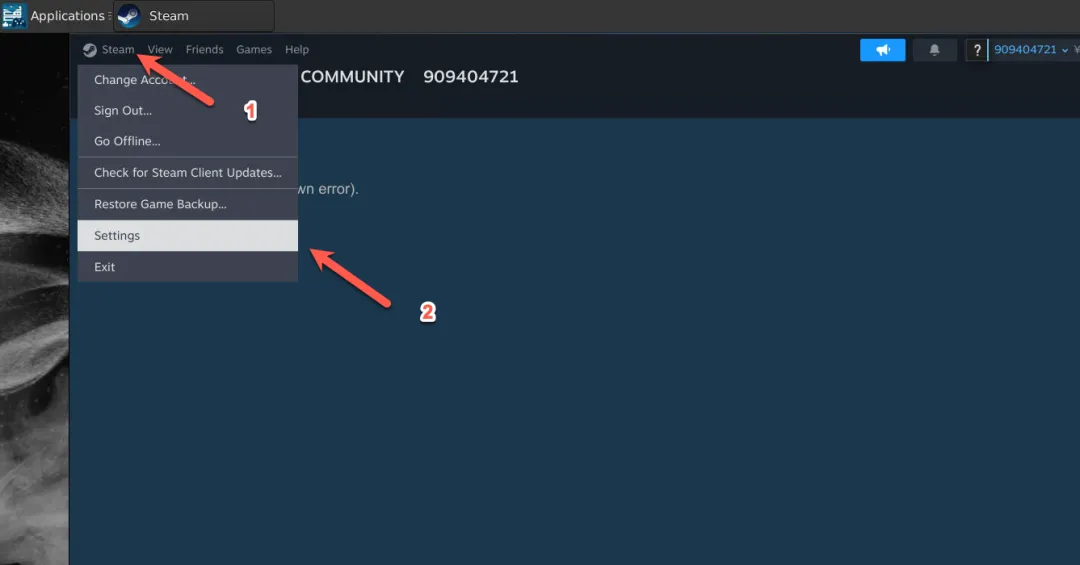Click Exit in the Steam menu
This screenshot has height=565, width=1080.
click(x=105, y=267)
